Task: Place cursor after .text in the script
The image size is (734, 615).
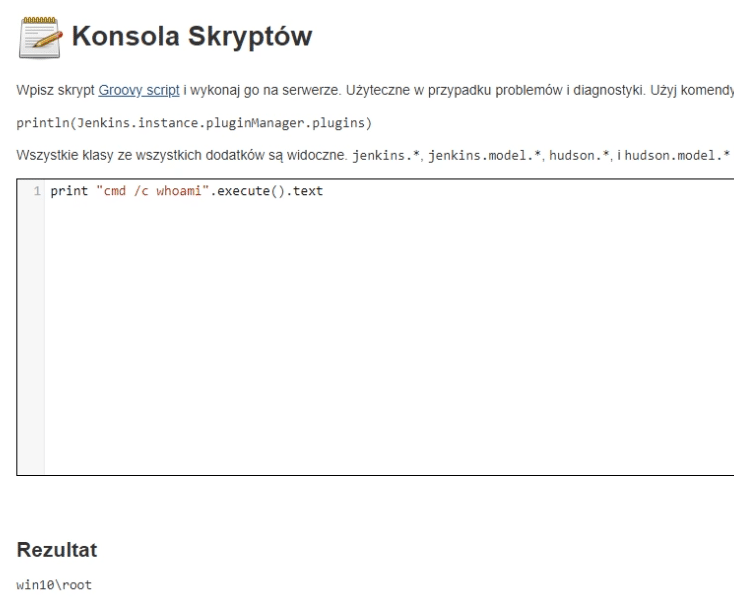Action: (323, 191)
